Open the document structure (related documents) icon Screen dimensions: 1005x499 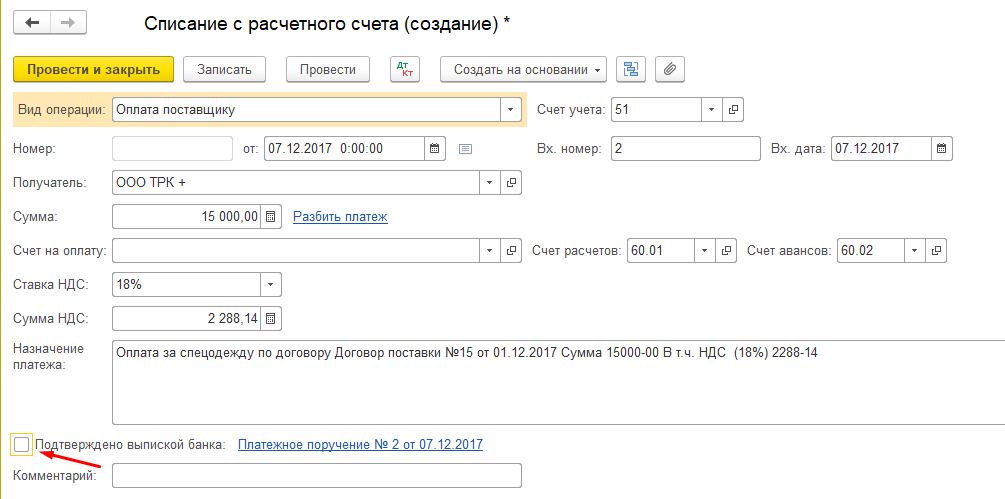631,70
